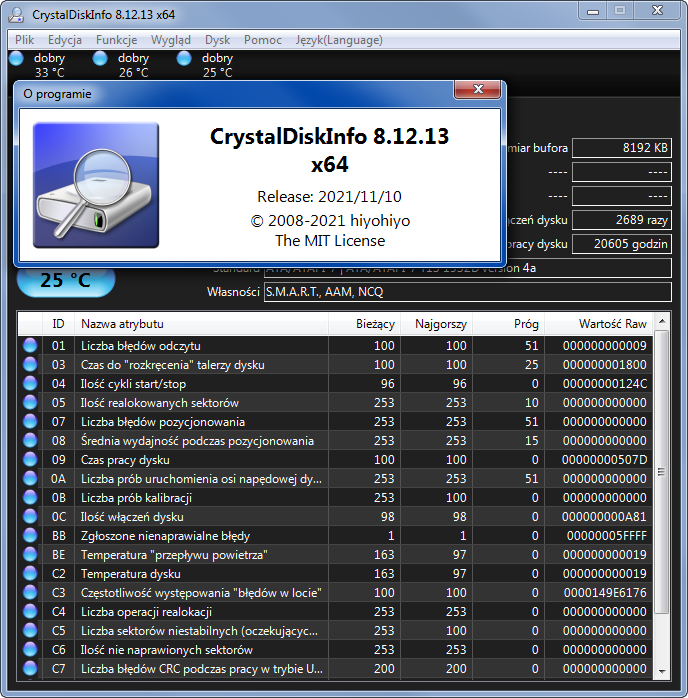
Task: Open the Język(Language) menu
Action: (339, 40)
